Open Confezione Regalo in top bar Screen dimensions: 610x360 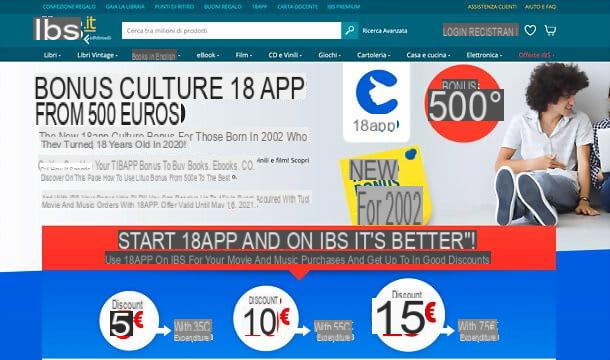click(69, 7)
